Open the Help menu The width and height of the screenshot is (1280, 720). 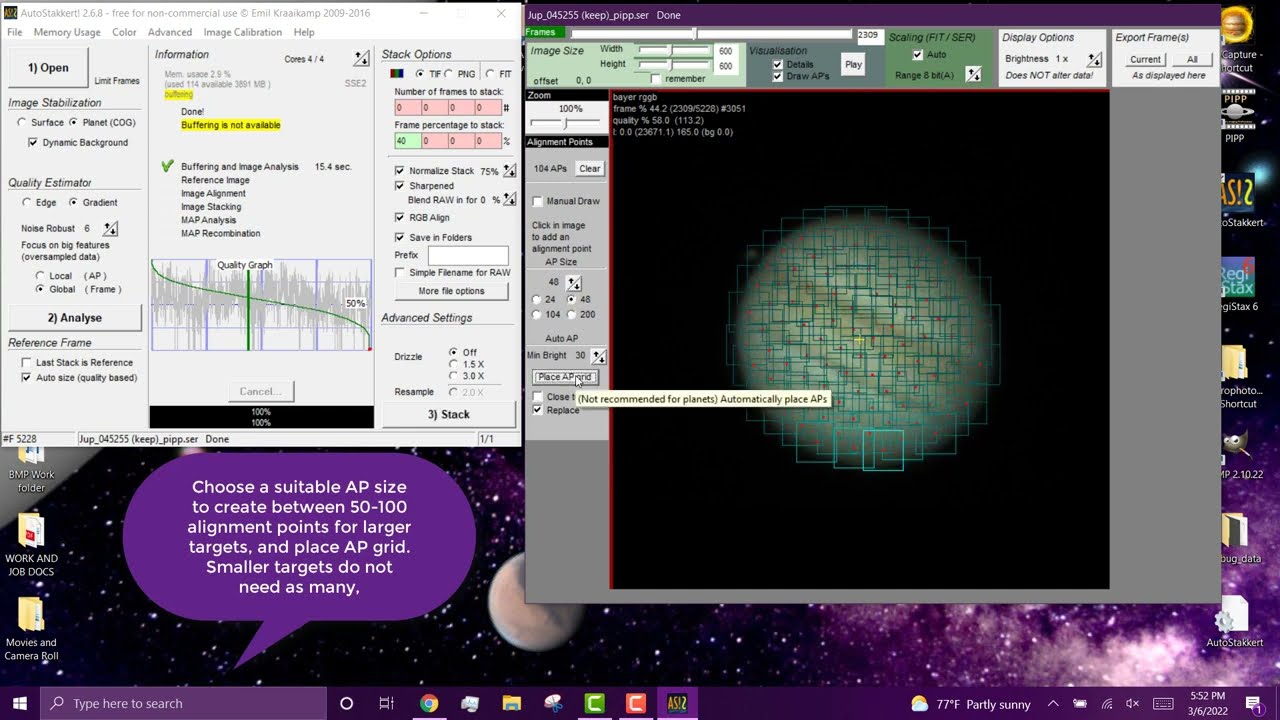point(304,32)
